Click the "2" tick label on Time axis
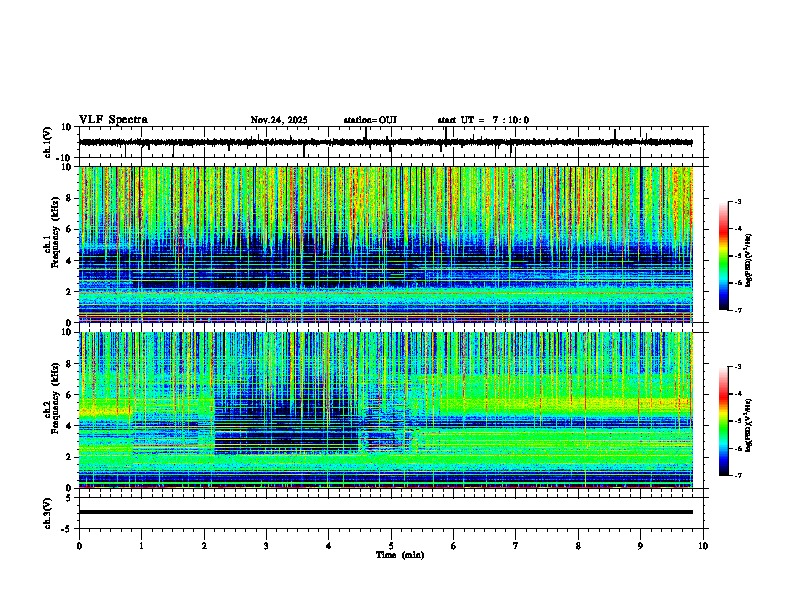Image resolution: width=792 pixels, height=612 pixels. (204, 546)
